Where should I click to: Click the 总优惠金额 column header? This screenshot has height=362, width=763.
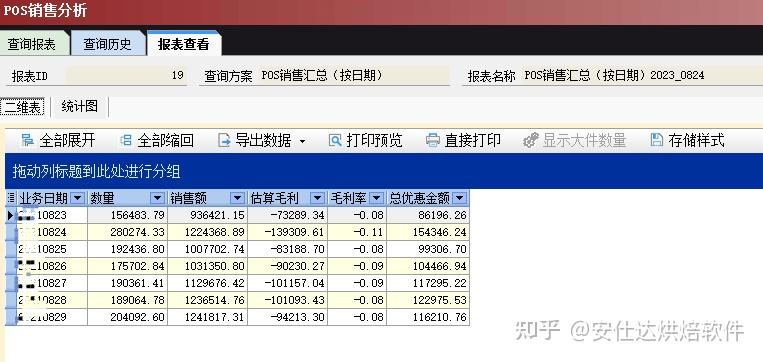pyautogui.click(x=428, y=198)
